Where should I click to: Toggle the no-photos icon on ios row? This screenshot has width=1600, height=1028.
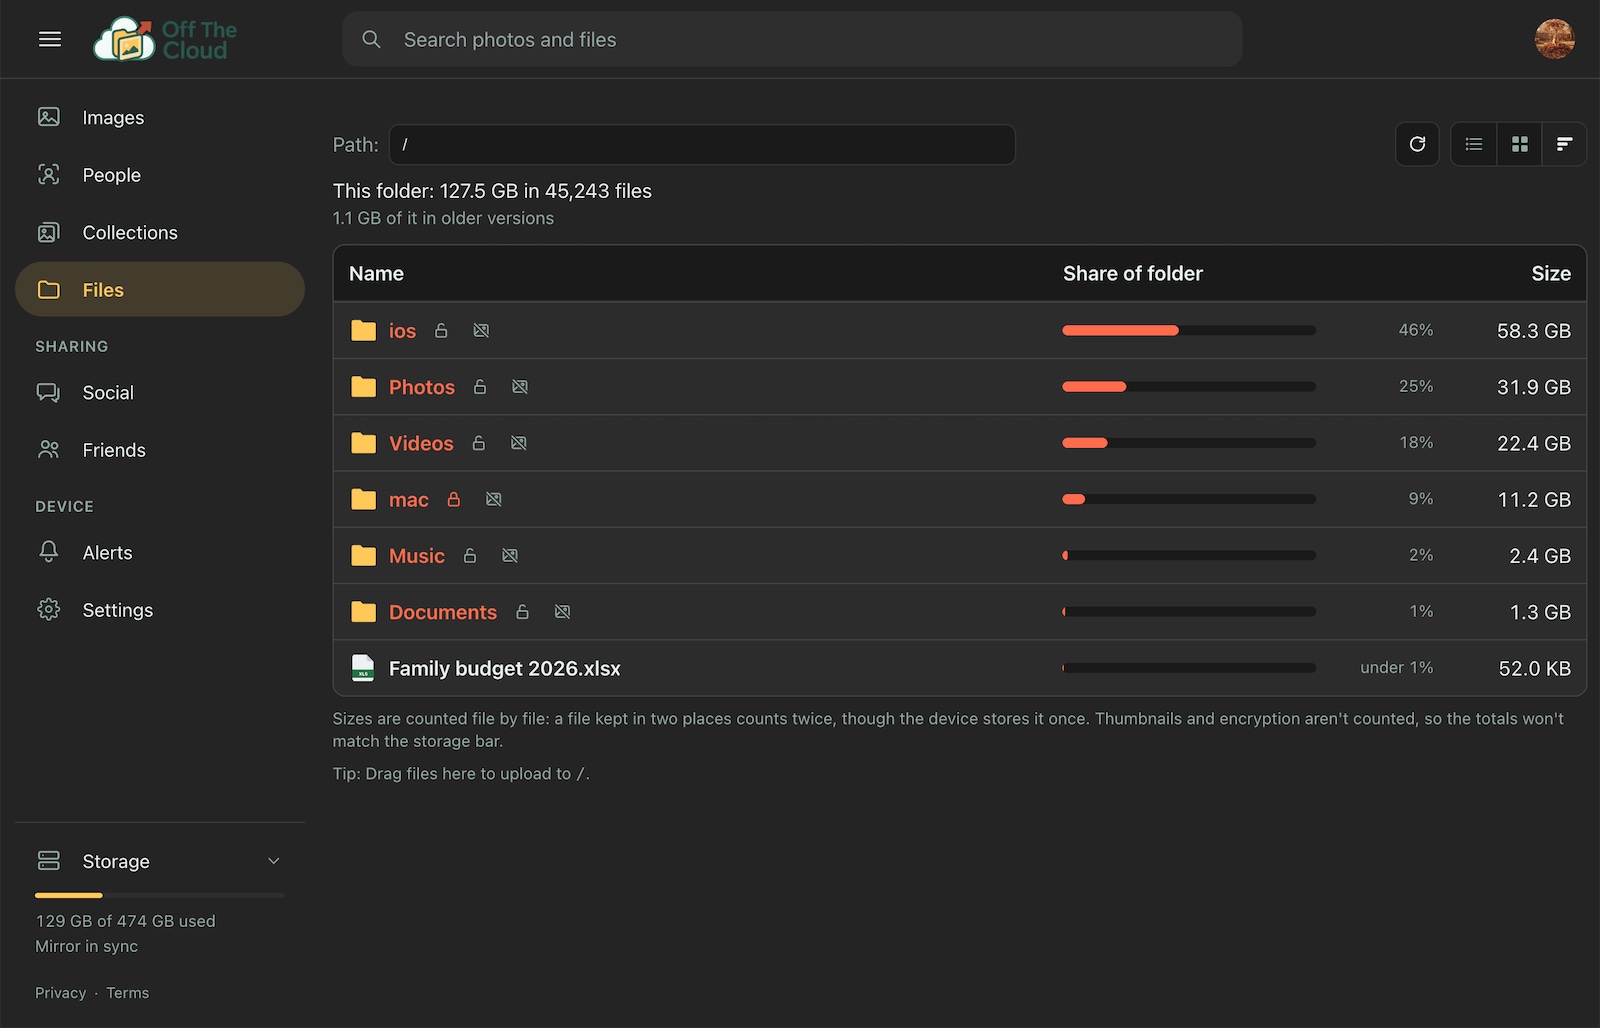pos(481,330)
